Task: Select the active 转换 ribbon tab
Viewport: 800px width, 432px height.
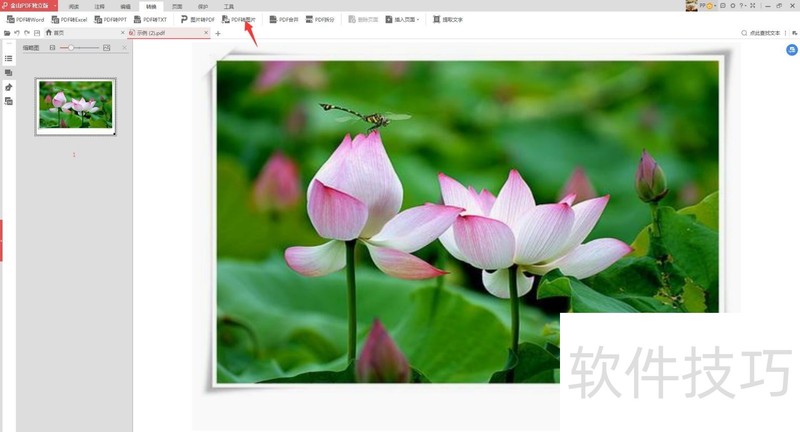Action: coord(151,7)
